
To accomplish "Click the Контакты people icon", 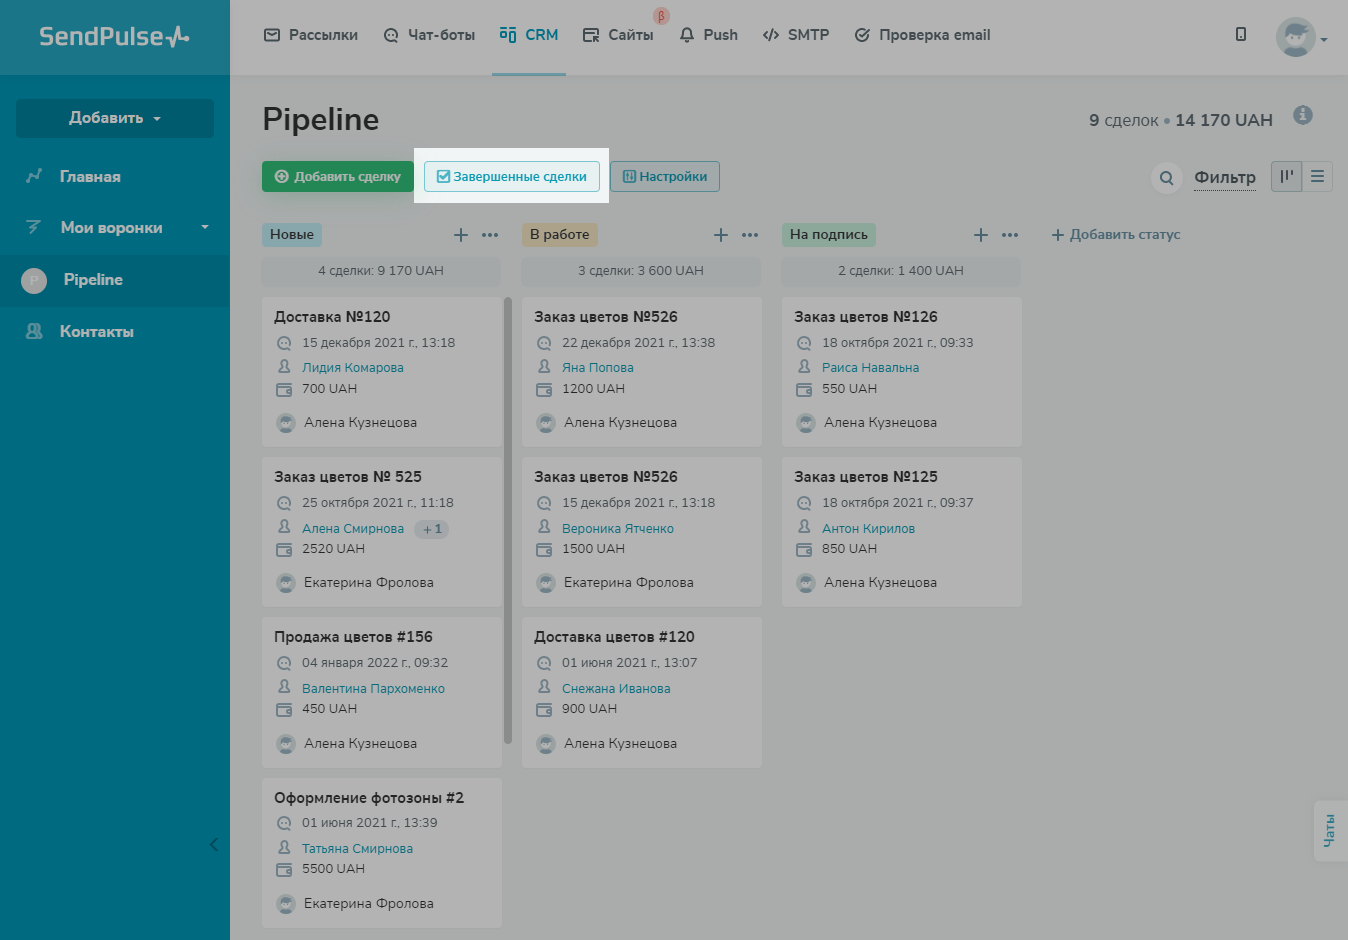I will pos(34,331).
